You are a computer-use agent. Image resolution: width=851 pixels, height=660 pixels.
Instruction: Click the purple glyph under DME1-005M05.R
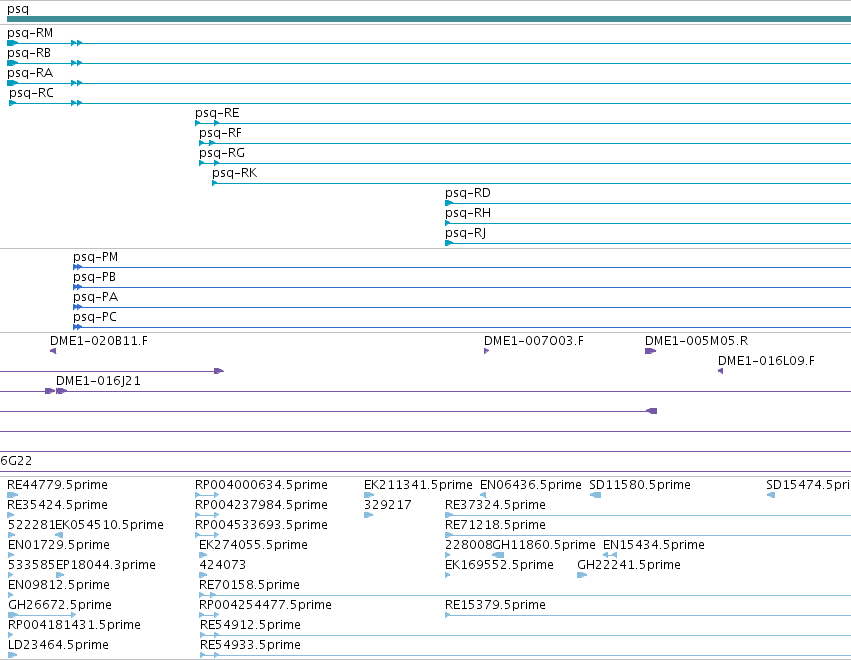click(650, 351)
